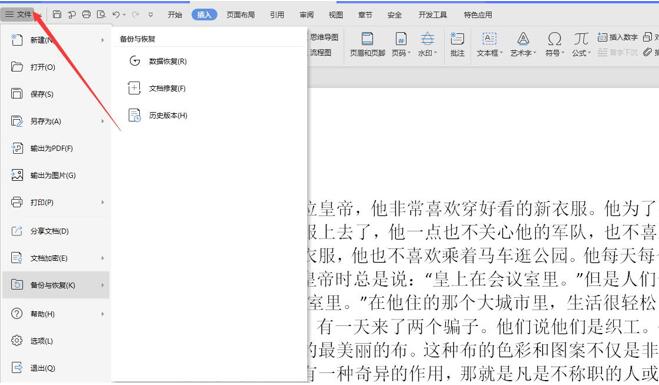659x385 pixels.
Task: Click the 文件 menu button
Action: [x=19, y=14]
